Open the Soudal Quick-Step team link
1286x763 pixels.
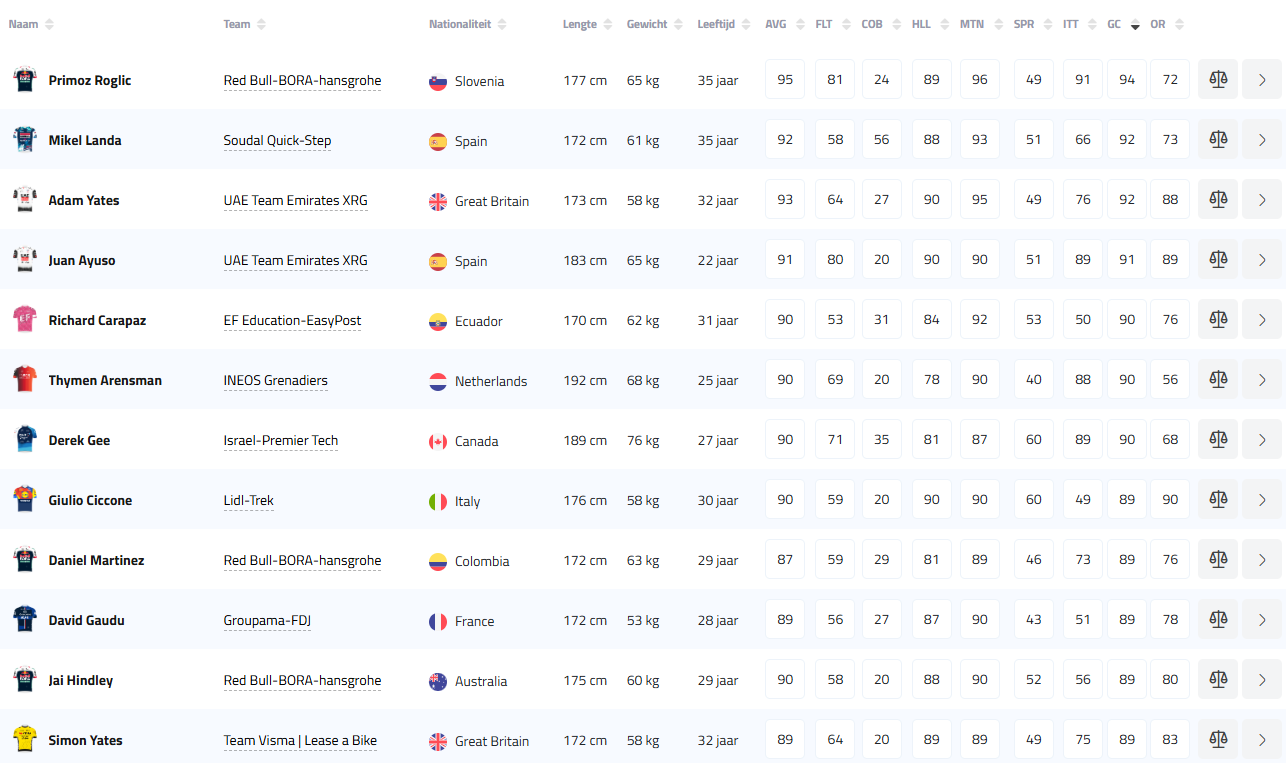coord(277,140)
